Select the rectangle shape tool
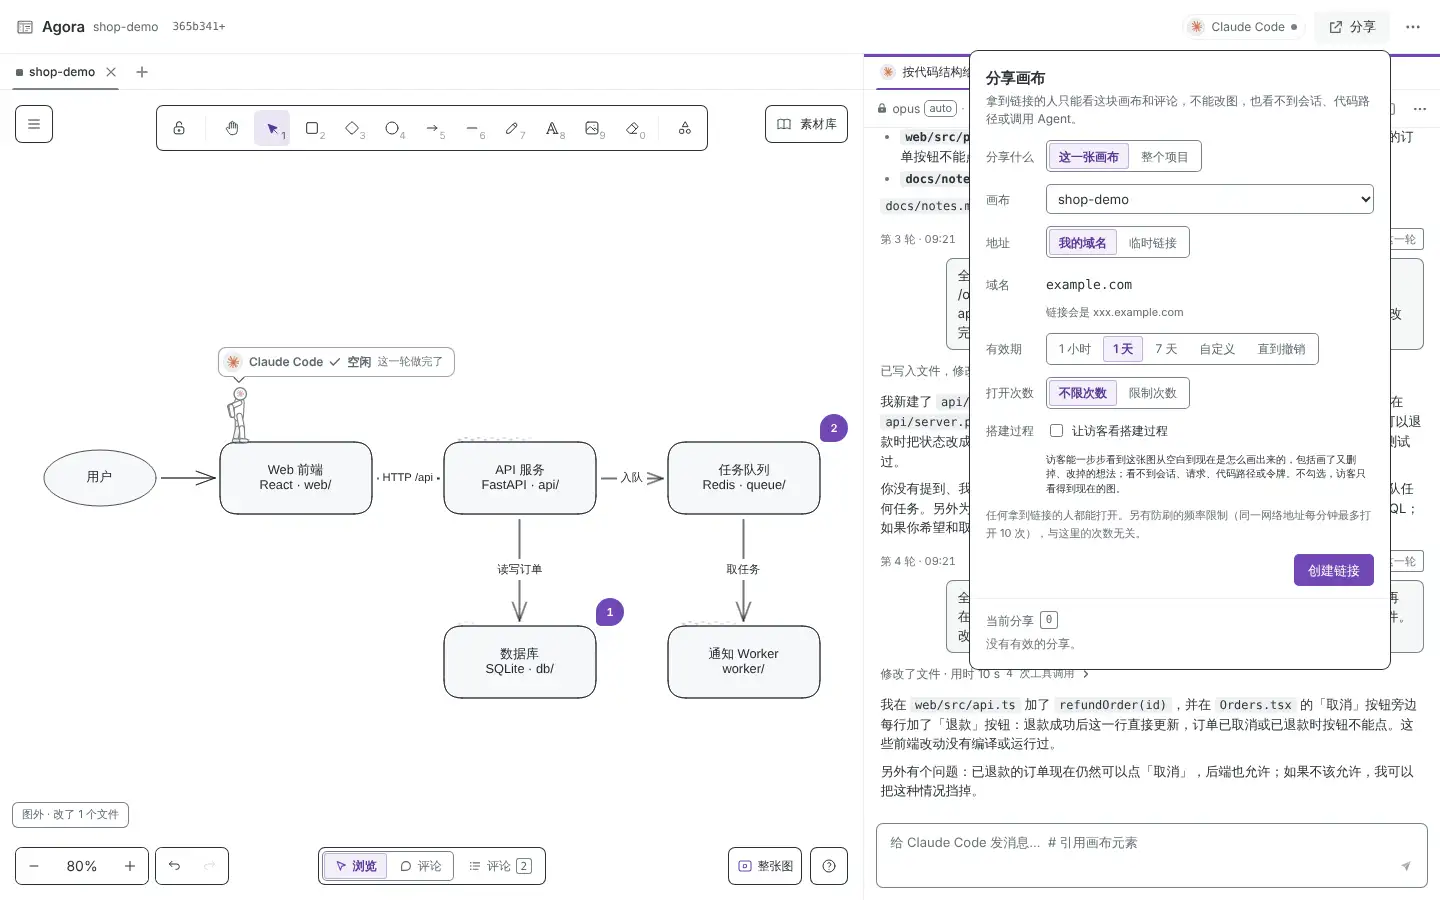 click(x=312, y=128)
